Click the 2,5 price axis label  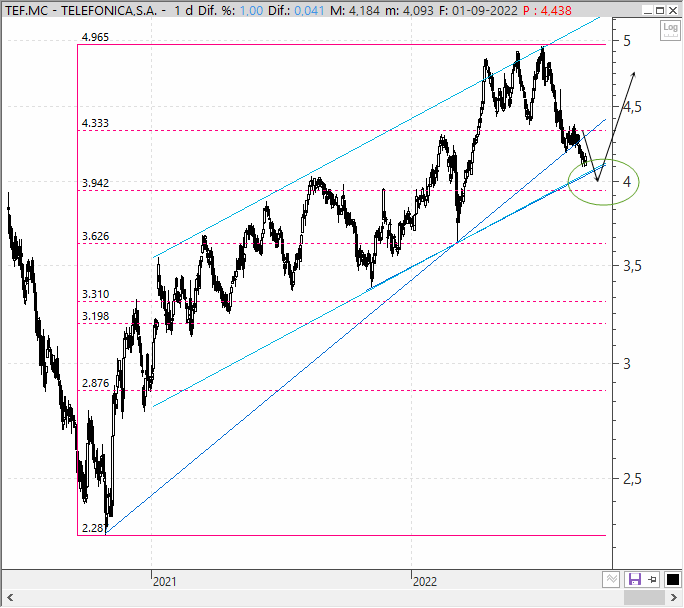[x=632, y=479]
